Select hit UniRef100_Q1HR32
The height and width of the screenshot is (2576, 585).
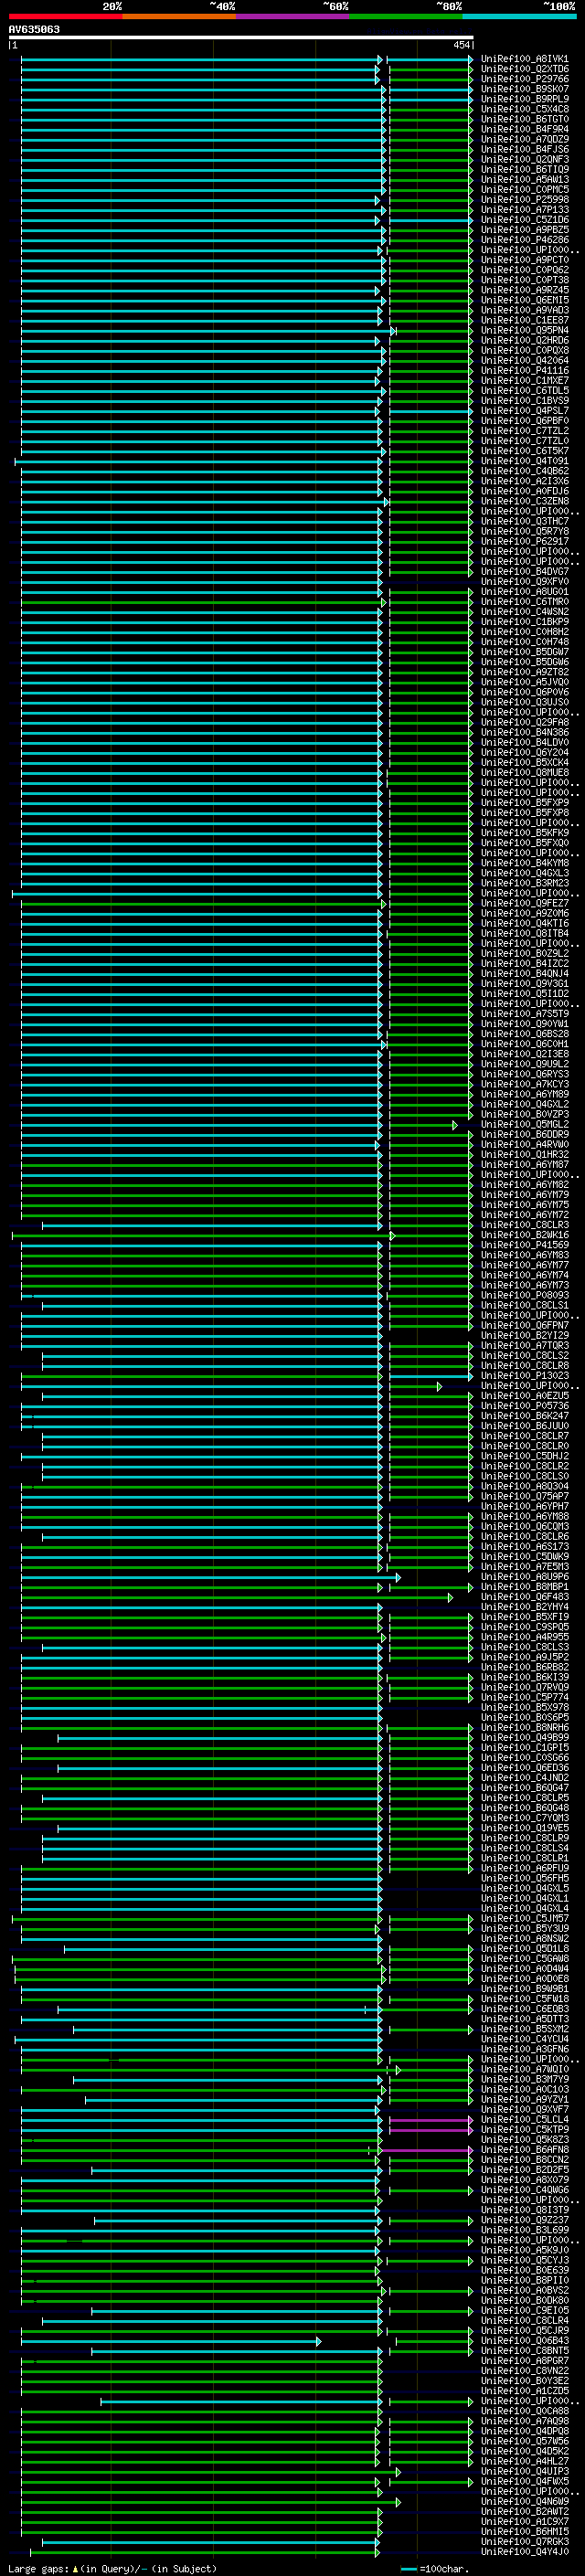point(524,1155)
